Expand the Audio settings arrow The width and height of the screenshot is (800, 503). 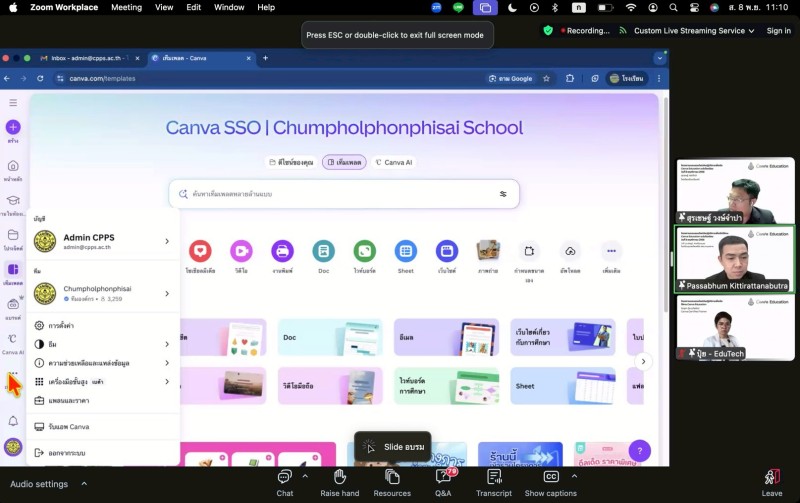84,484
